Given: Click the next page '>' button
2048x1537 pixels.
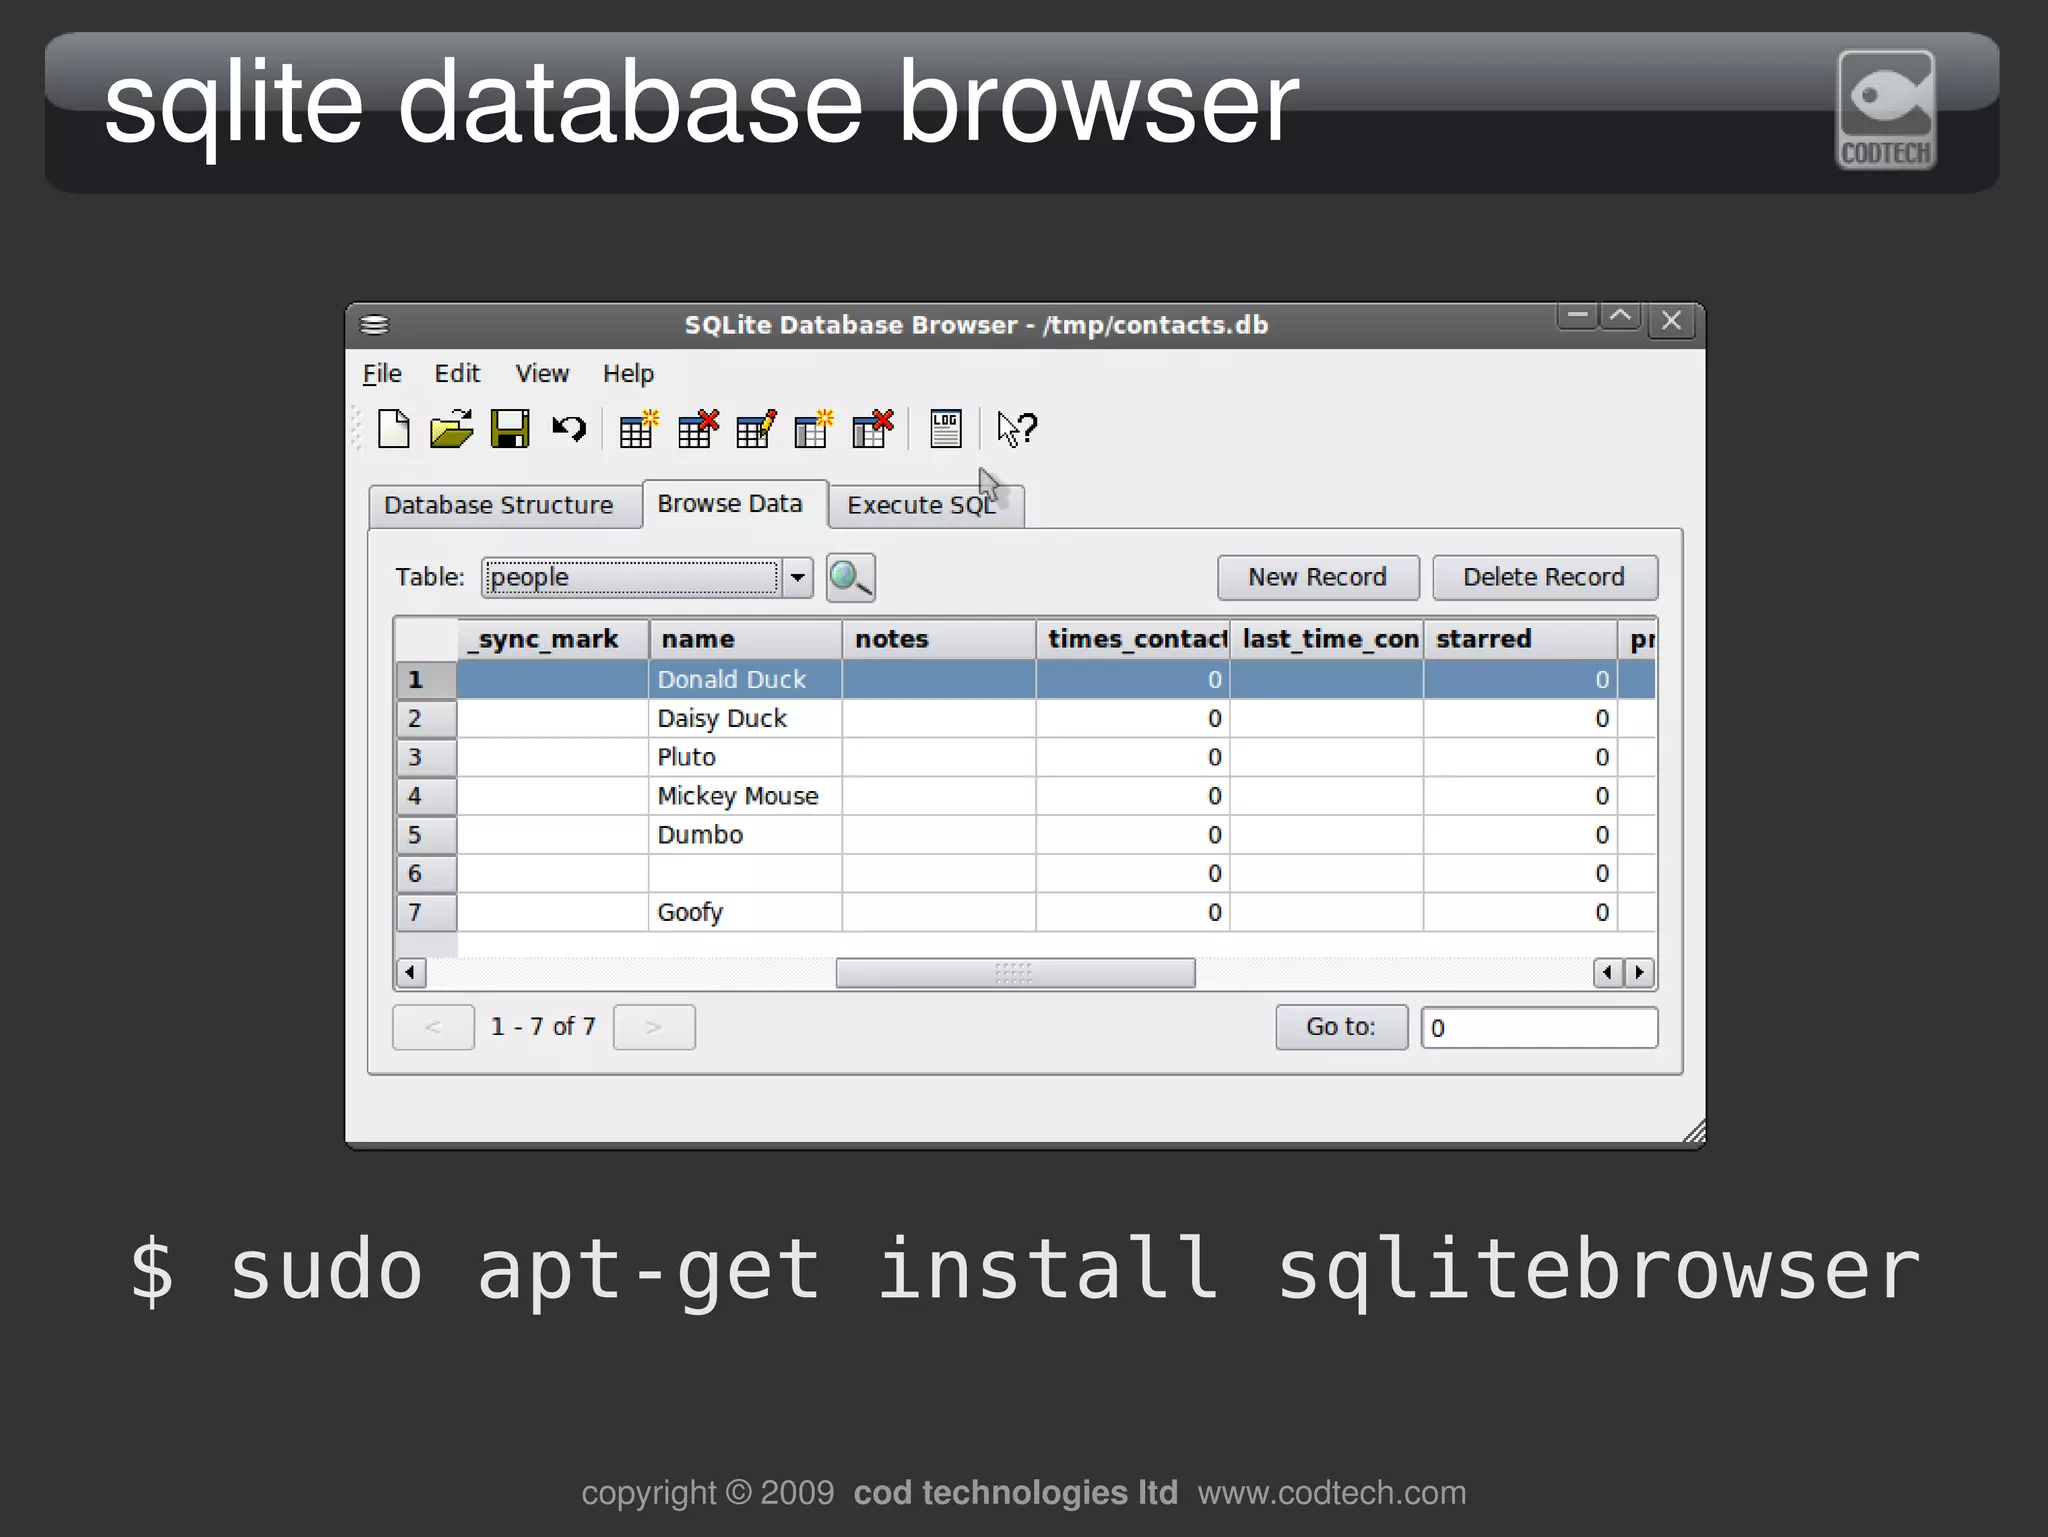Looking at the screenshot, I should (654, 1027).
